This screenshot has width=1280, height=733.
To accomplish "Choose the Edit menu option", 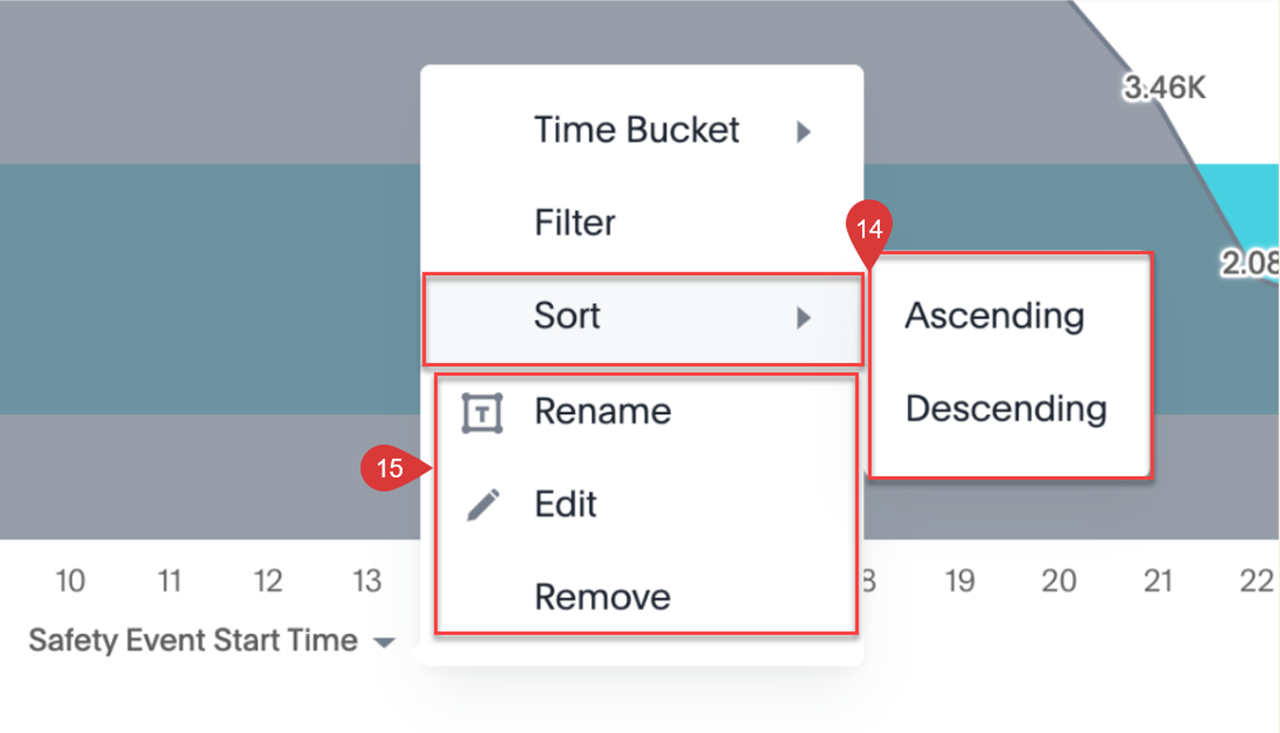I will (566, 505).
